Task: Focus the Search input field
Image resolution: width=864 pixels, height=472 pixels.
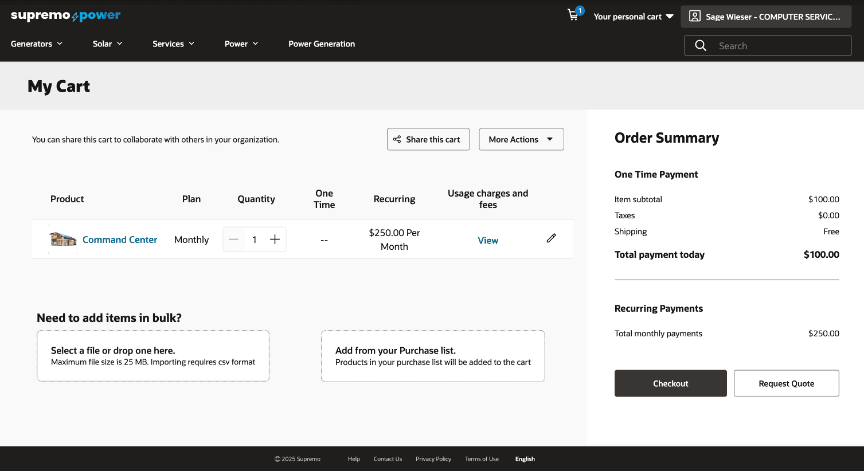Action: (768, 46)
